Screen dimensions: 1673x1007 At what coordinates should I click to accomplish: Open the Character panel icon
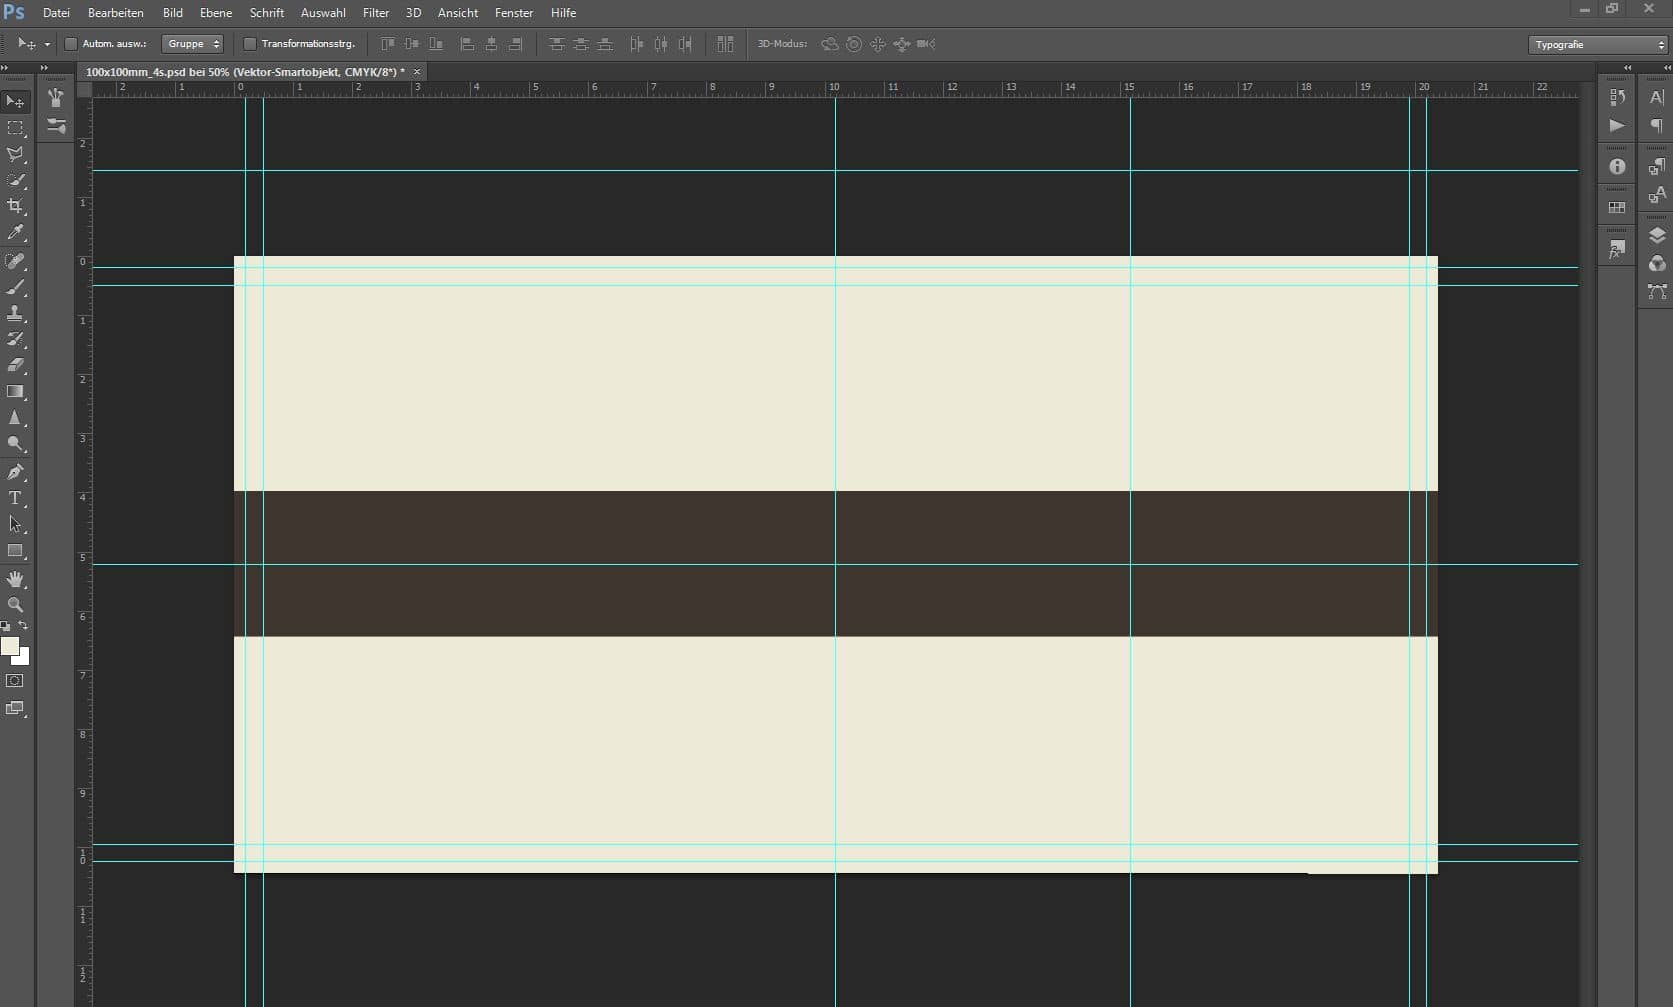(1658, 97)
